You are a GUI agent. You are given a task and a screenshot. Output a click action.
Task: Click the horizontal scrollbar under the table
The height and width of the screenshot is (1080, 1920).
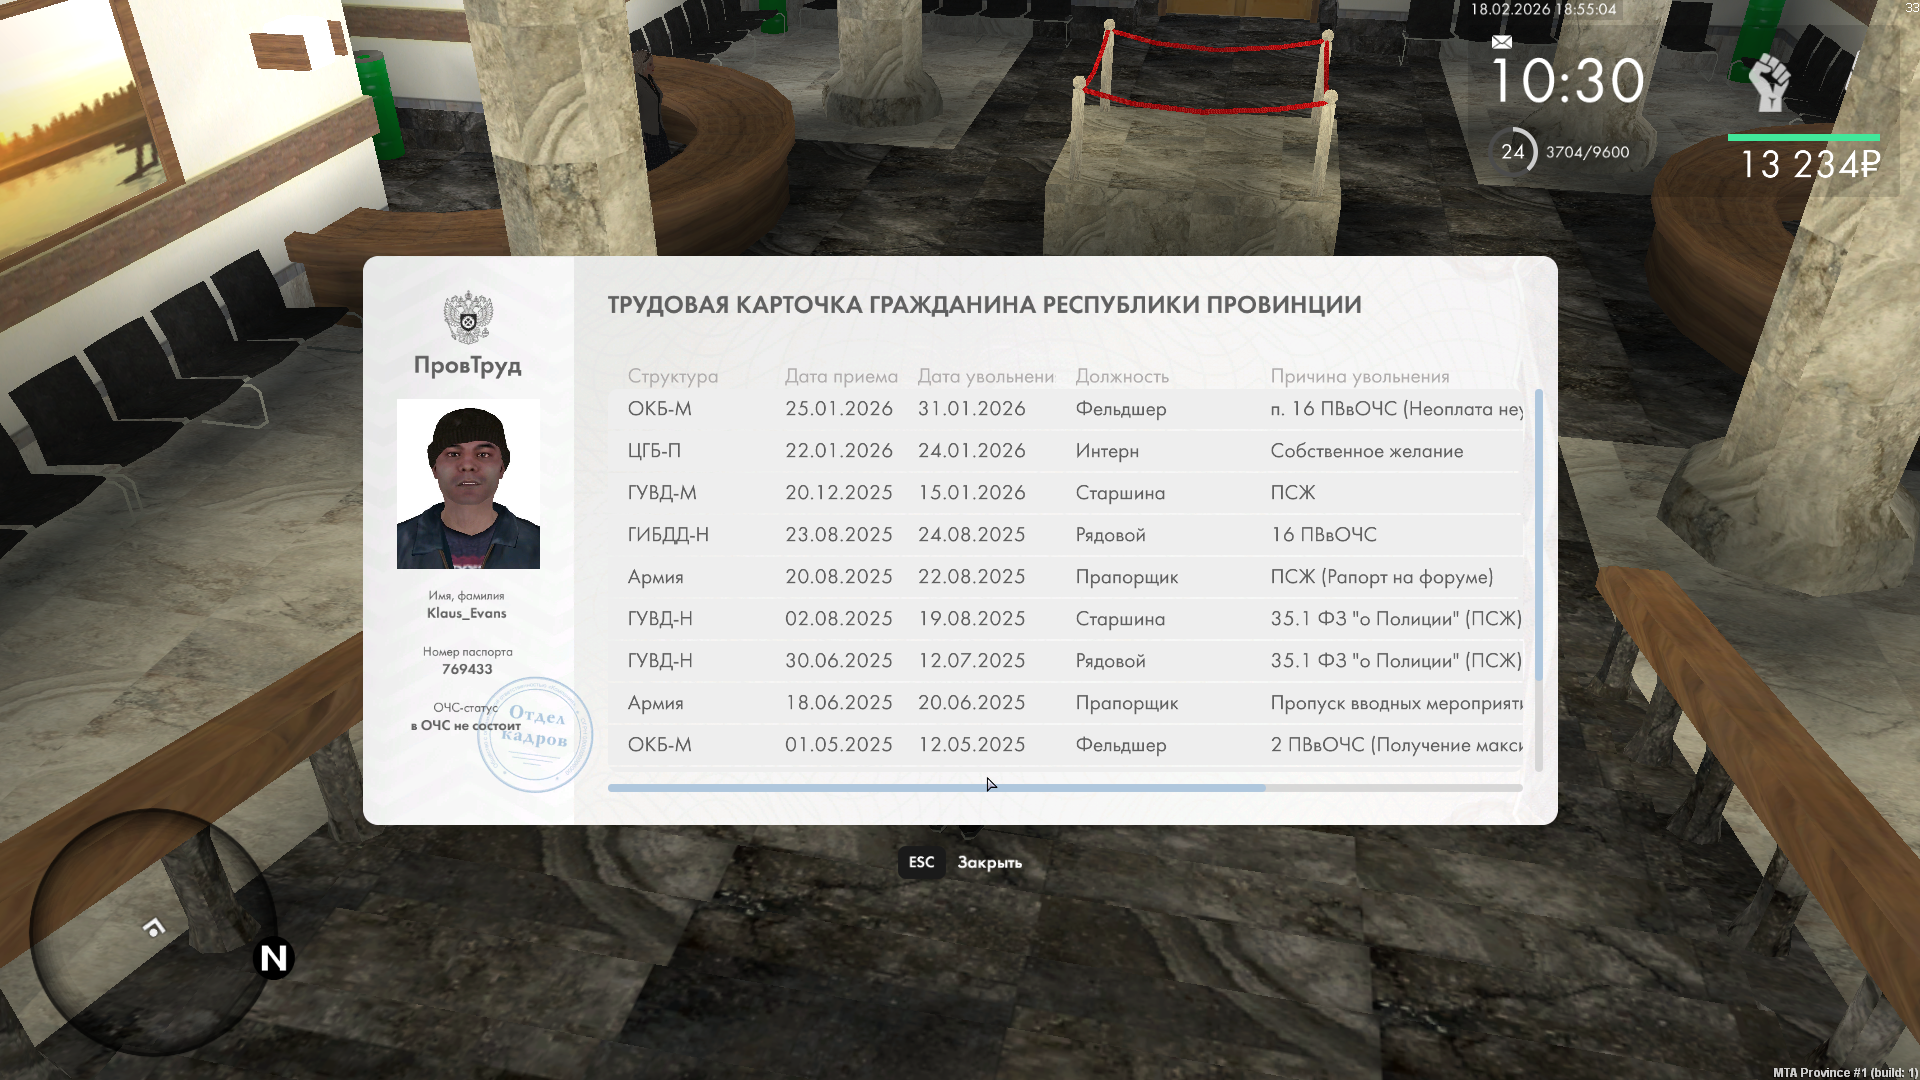[x=936, y=788]
